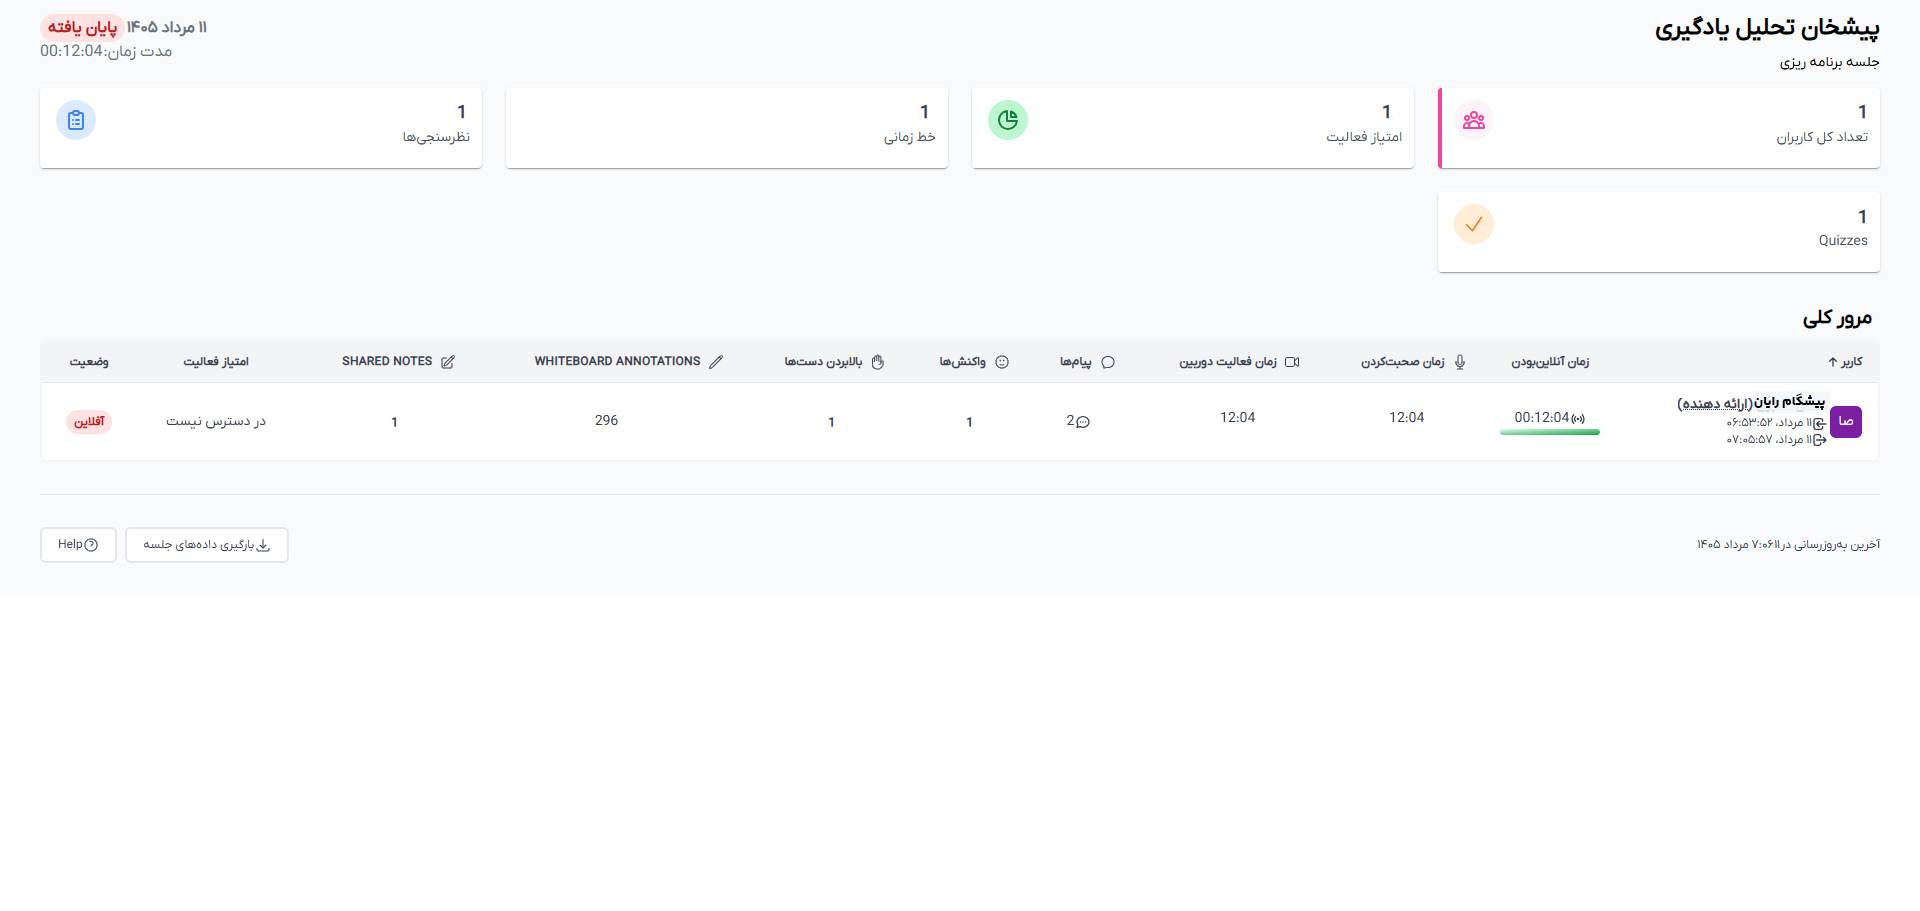Click the Help button
The height and width of the screenshot is (911, 1920).
pyautogui.click(x=78, y=545)
